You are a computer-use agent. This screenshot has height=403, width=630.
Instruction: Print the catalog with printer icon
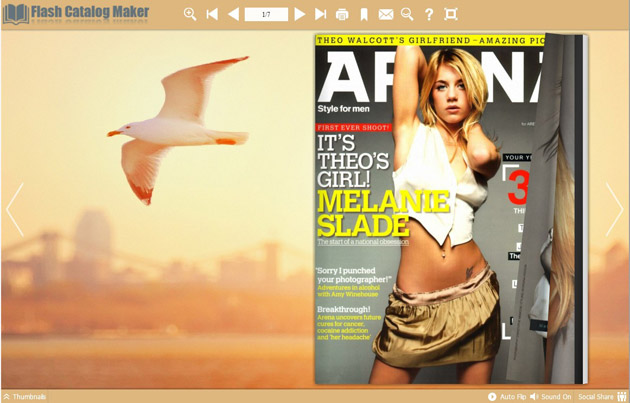tap(342, 14)
